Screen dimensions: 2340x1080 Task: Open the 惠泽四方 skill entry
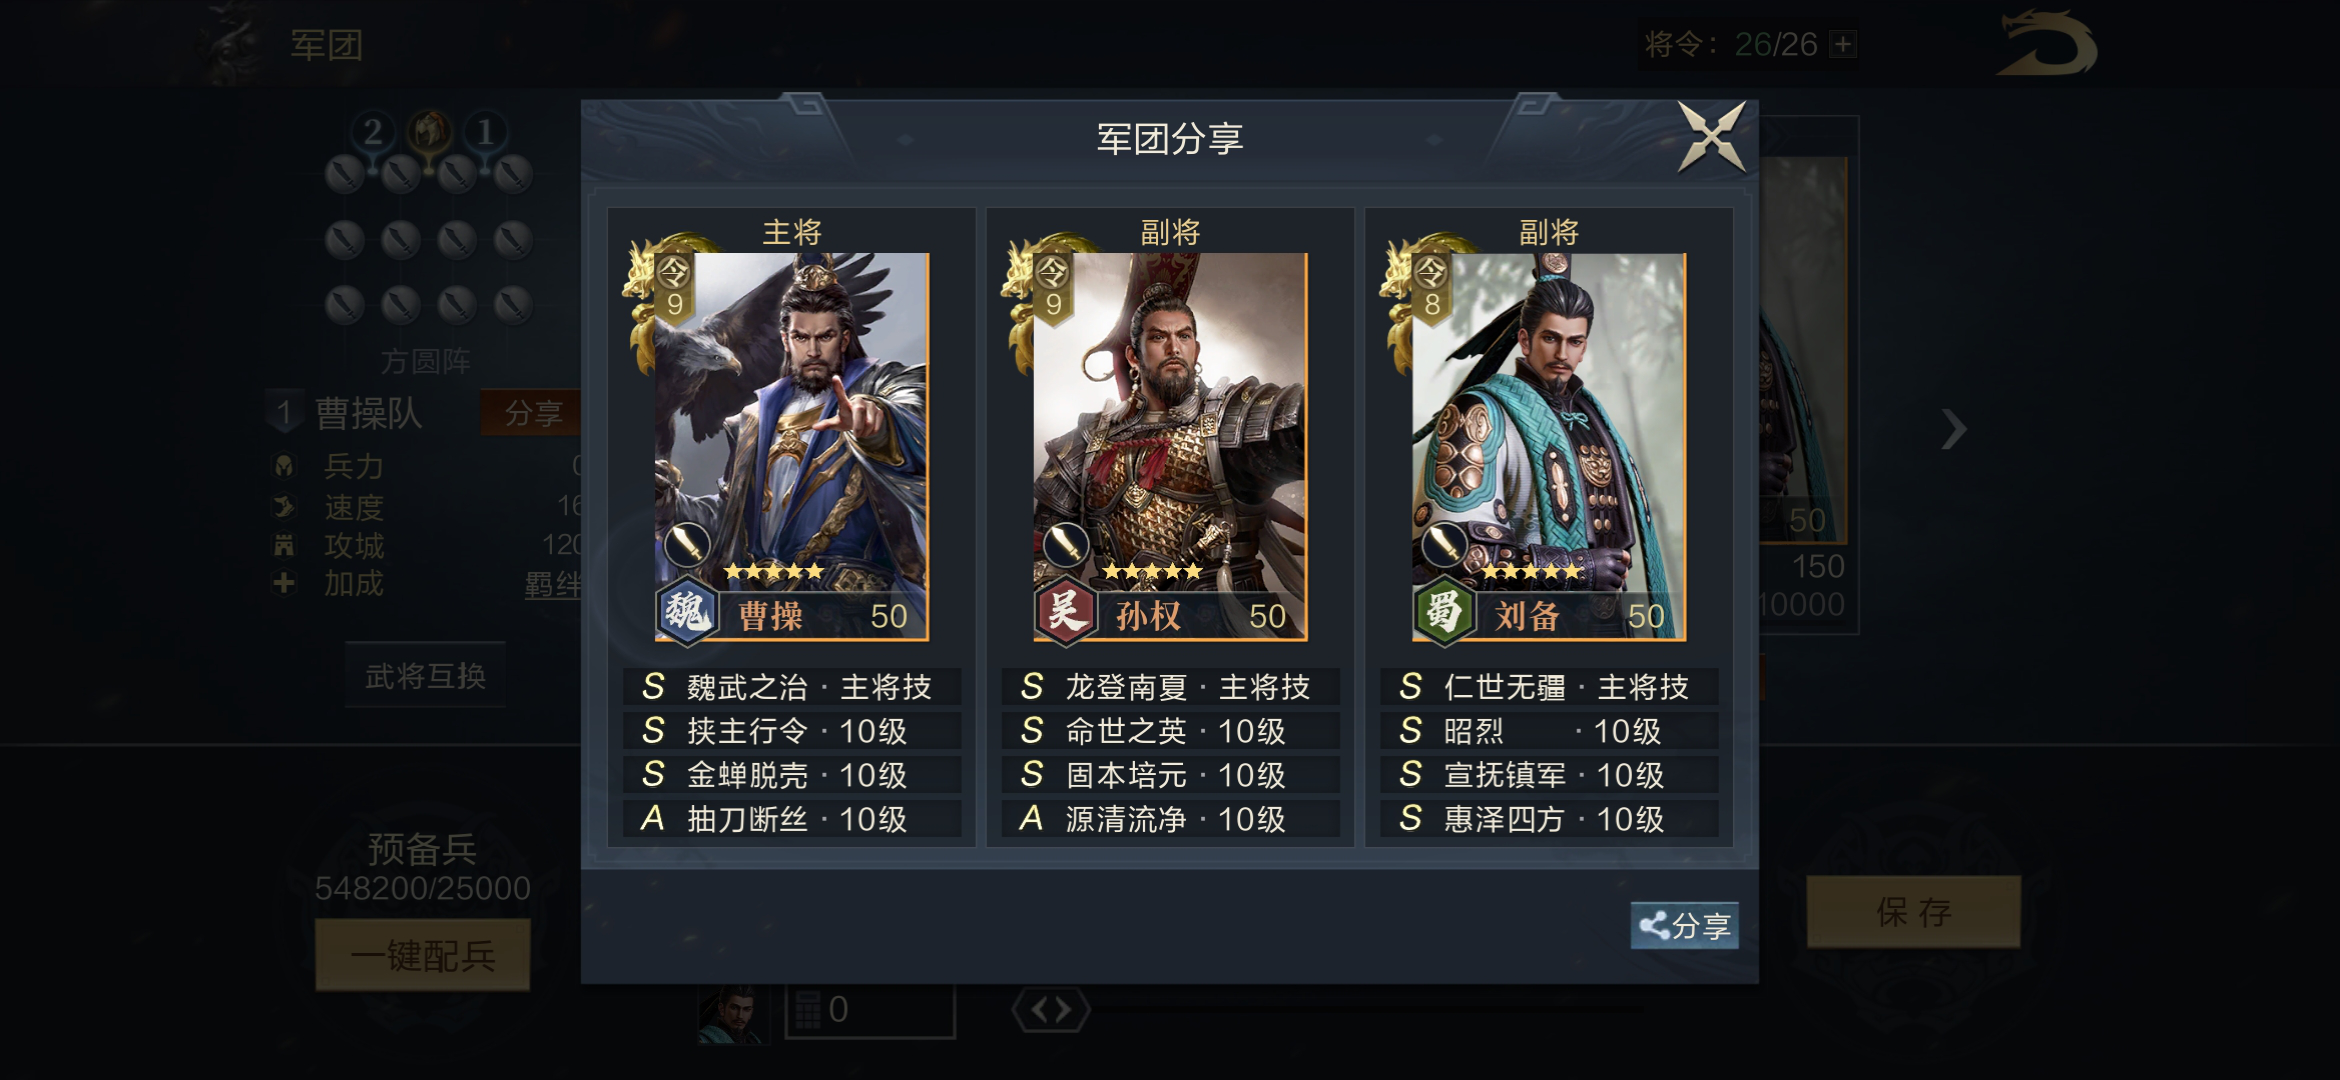tap(1549, 819)
